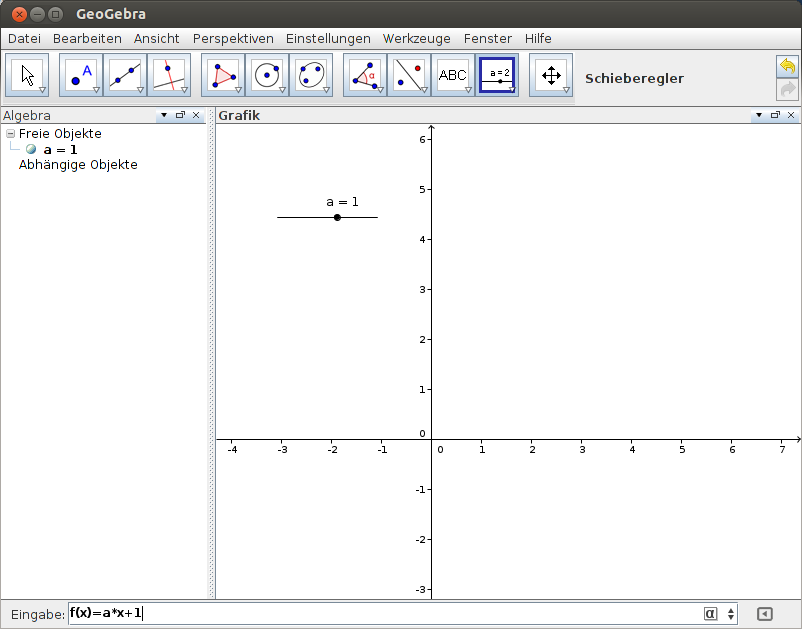
Task: Click the input help arrow at bottom right
Action: click(x=766, y=614)
